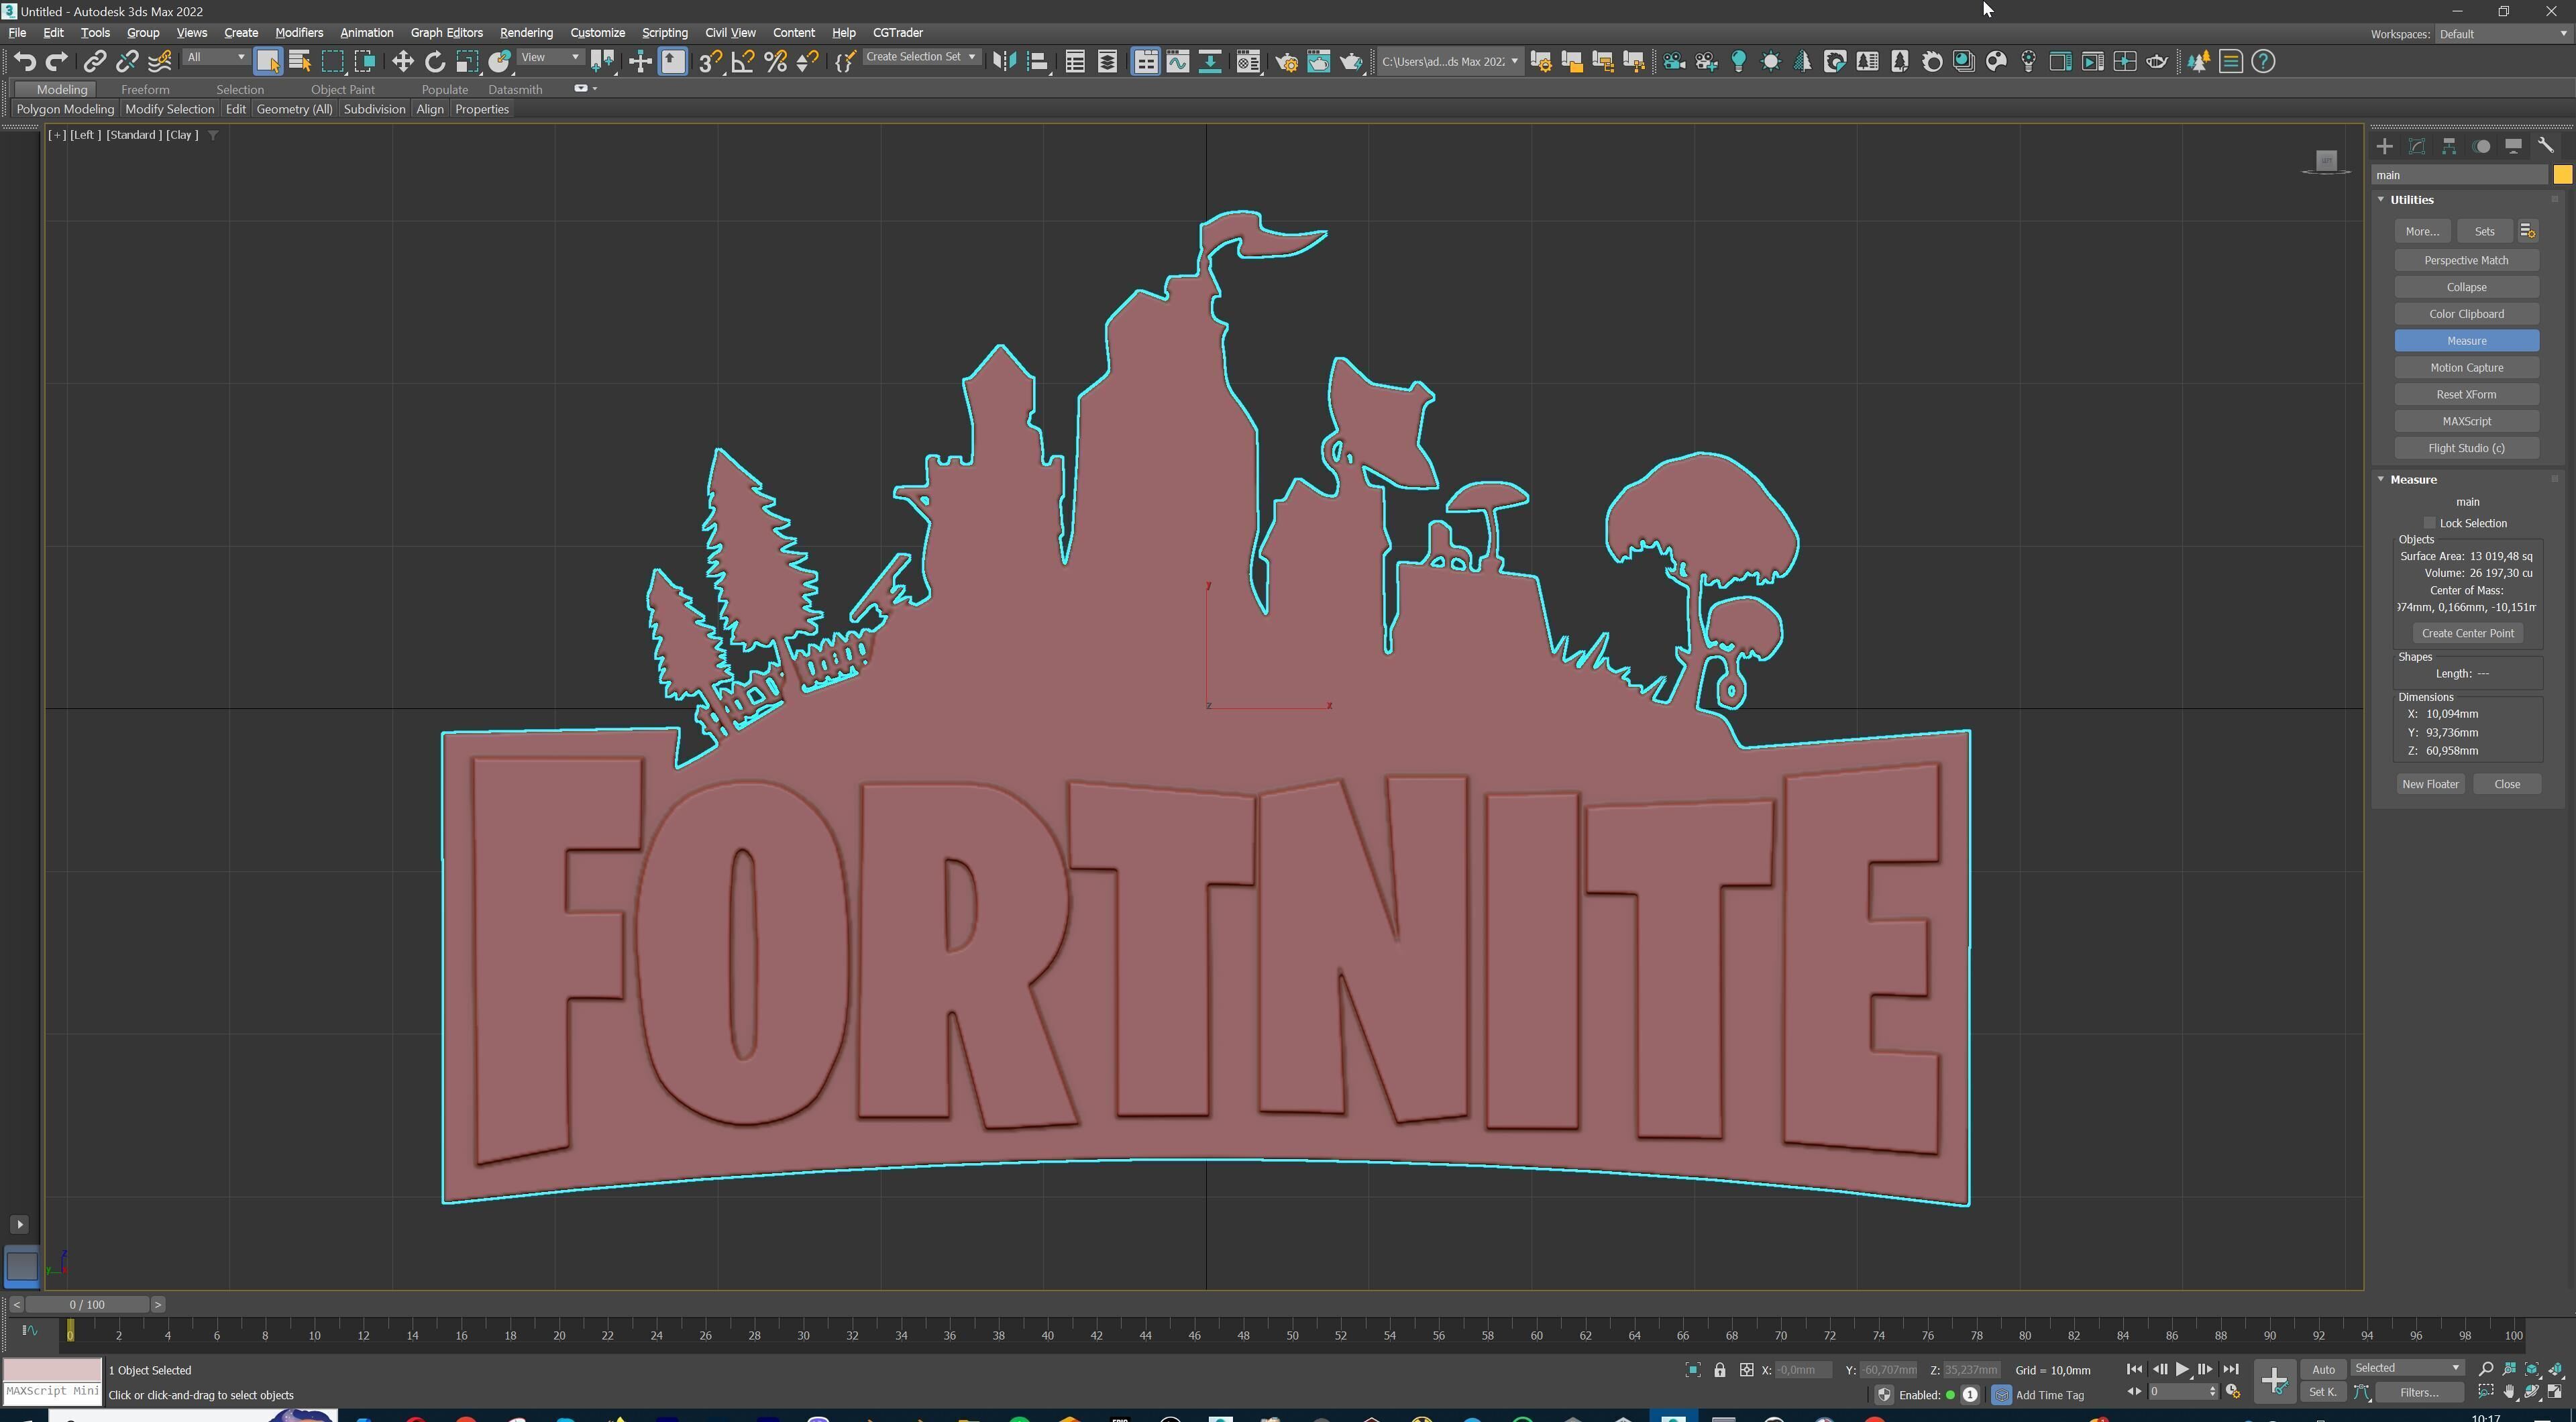Click the Perspective Match button
Screen dimensions: 2576x1422
pos(2466,260)
